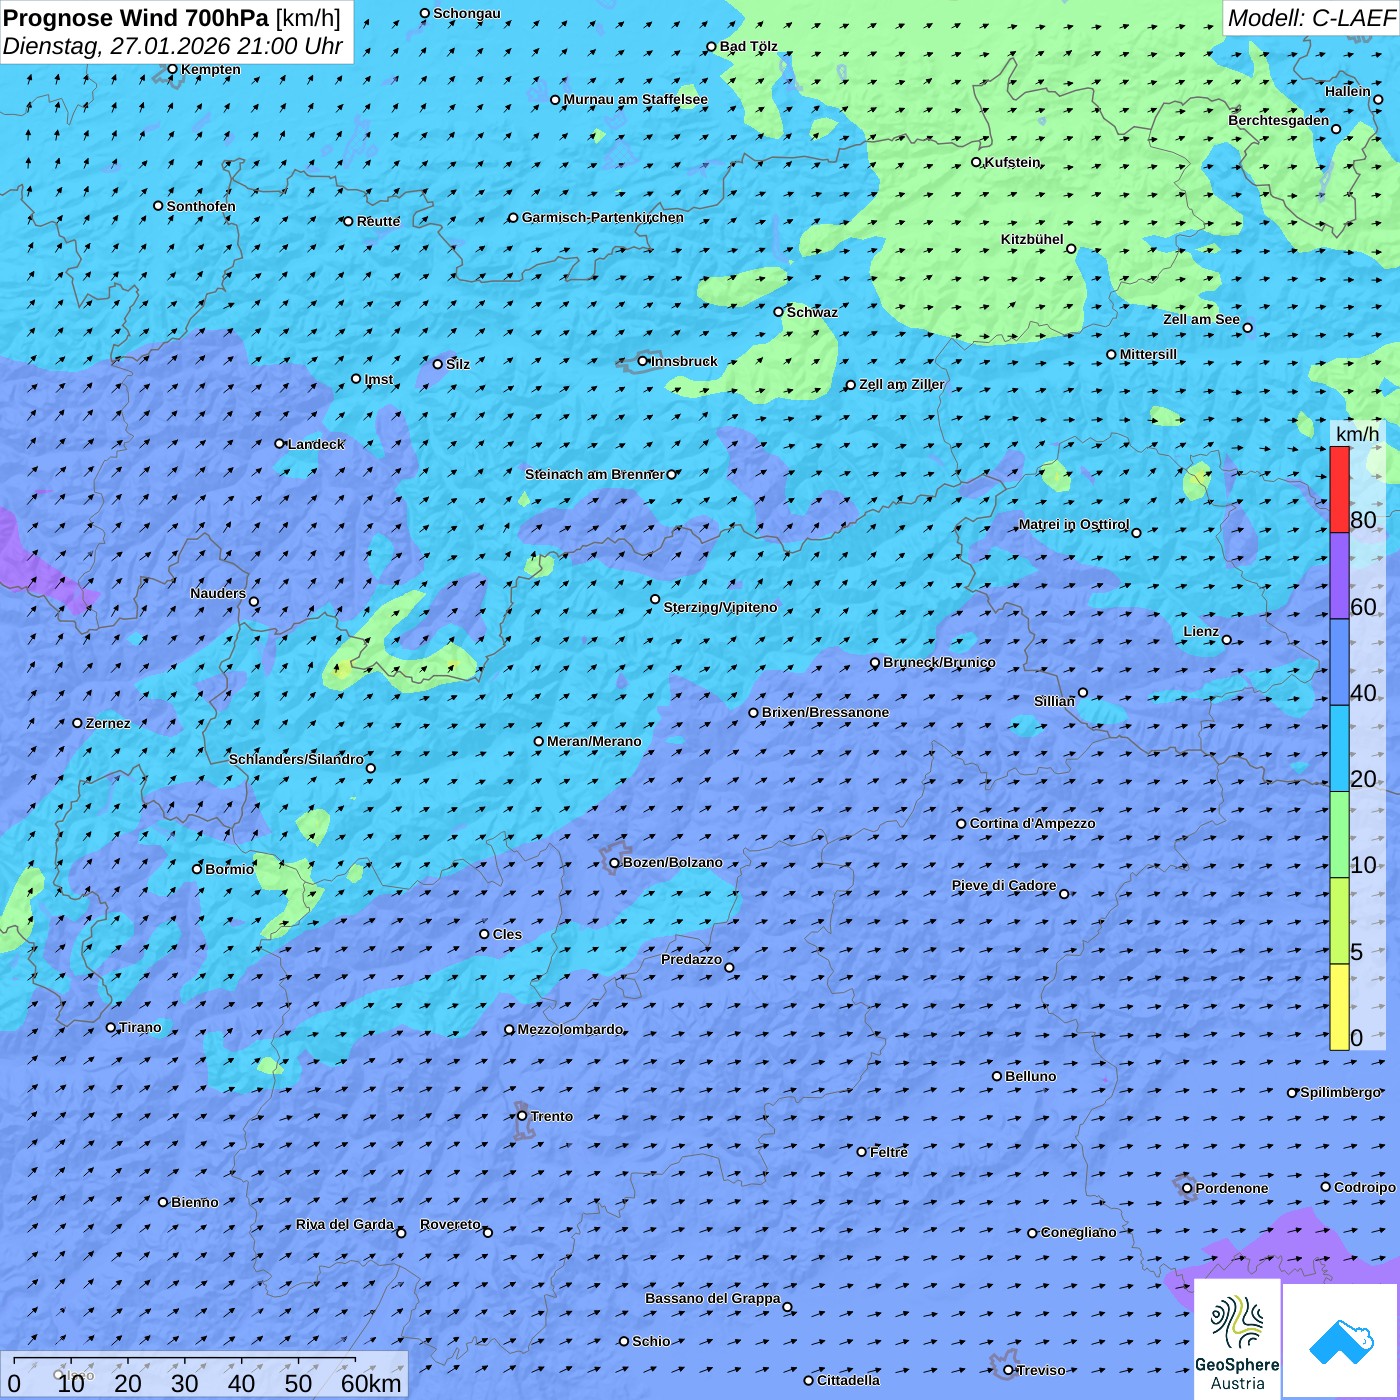The height and width of the screenshot is (1400, 1400).
Task: Click the Mezzolombardo label
Action: (x=570, y=1029)
